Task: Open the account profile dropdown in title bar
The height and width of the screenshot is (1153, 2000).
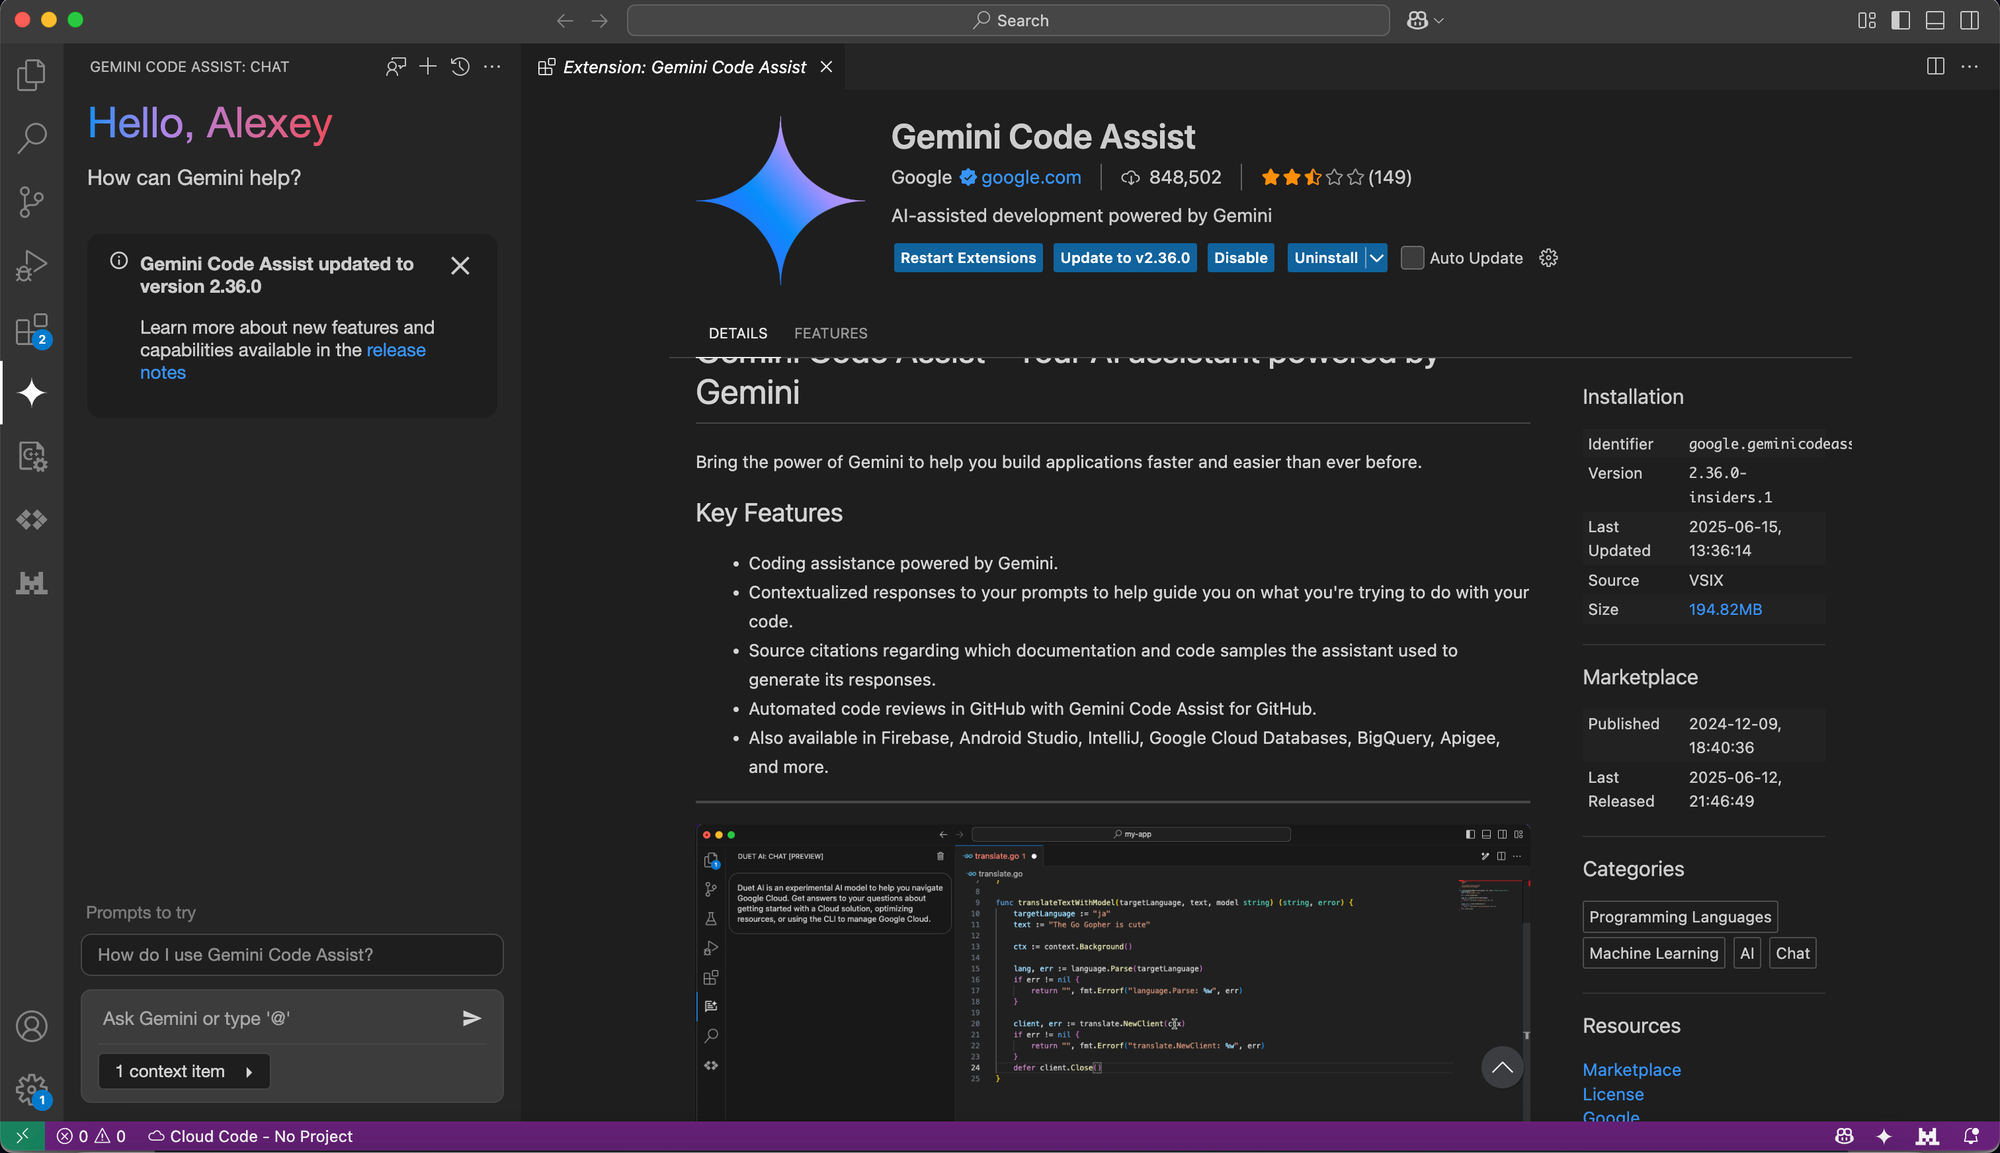Action: tap(1425, 20)
